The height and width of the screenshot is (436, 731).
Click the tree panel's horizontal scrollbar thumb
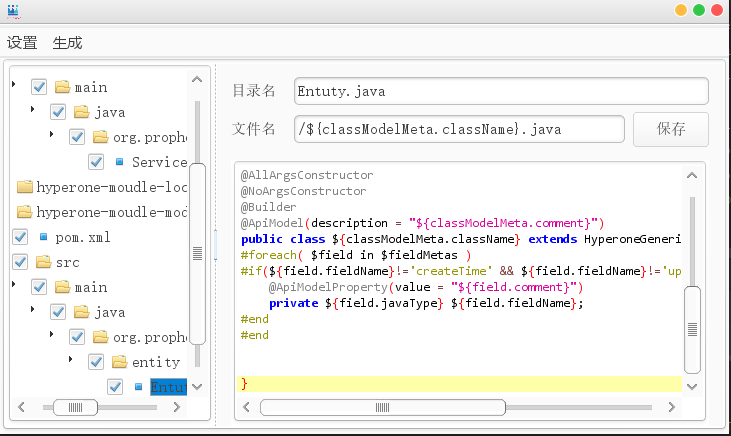click(76, 408)
